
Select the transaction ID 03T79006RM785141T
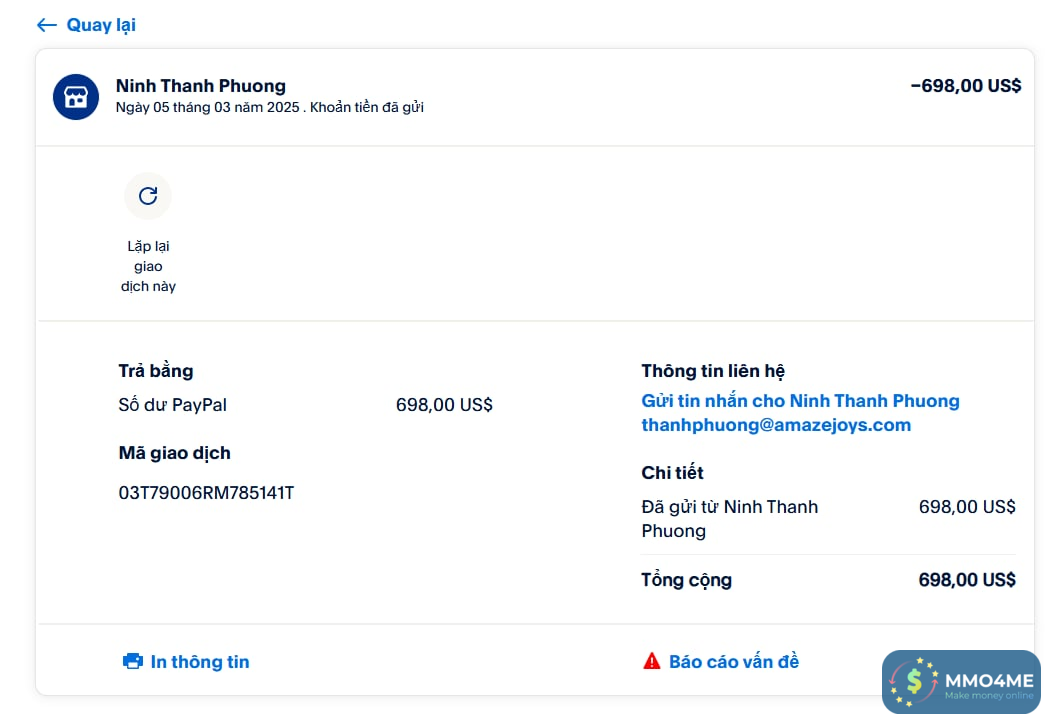[x=206, y=493]
